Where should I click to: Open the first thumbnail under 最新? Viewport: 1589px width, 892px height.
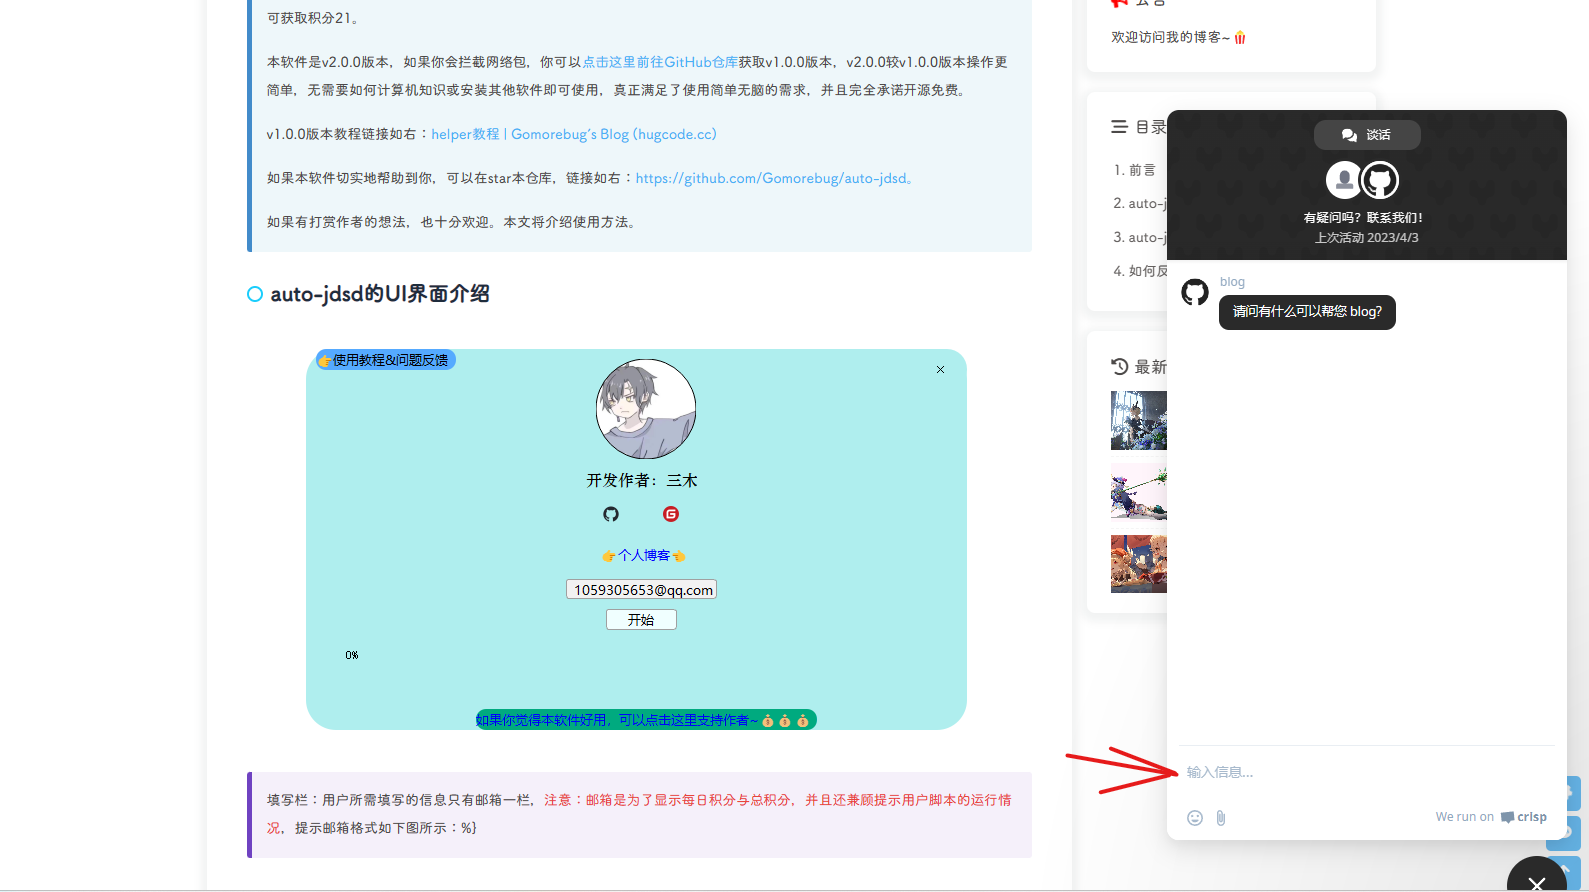(1139, 420)
